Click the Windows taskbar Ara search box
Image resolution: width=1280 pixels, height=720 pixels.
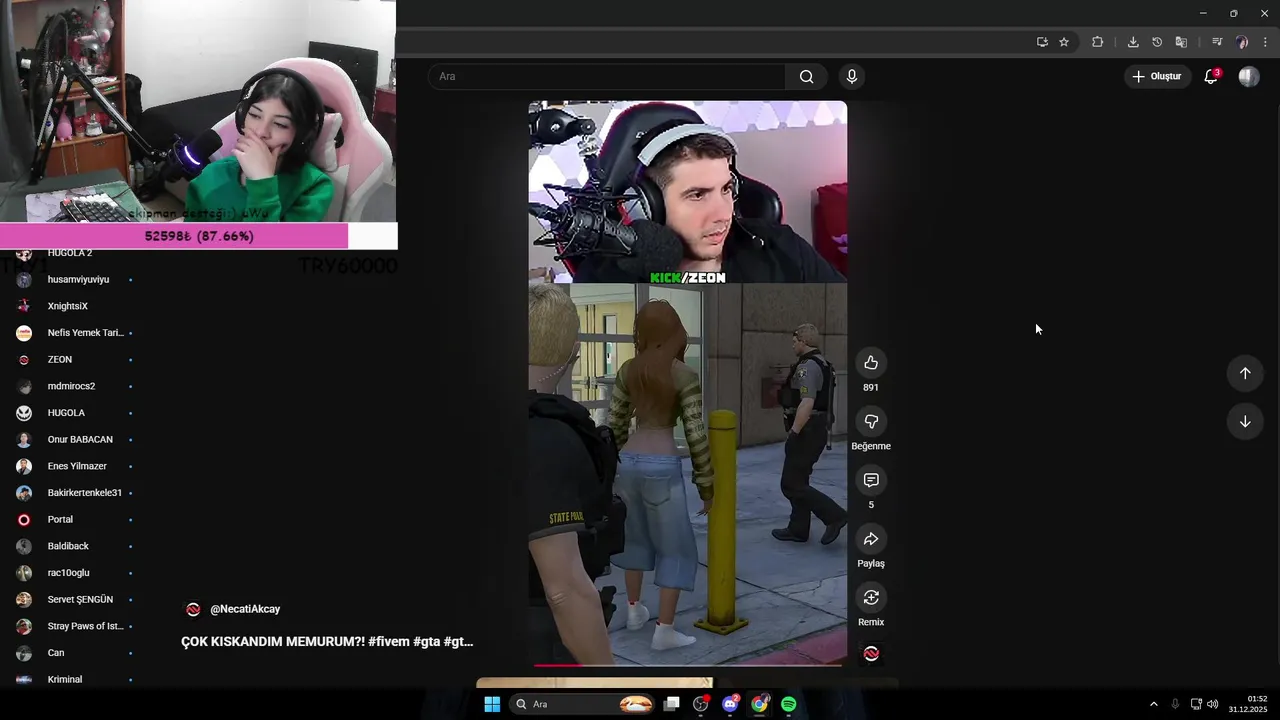tap(583, 704)
